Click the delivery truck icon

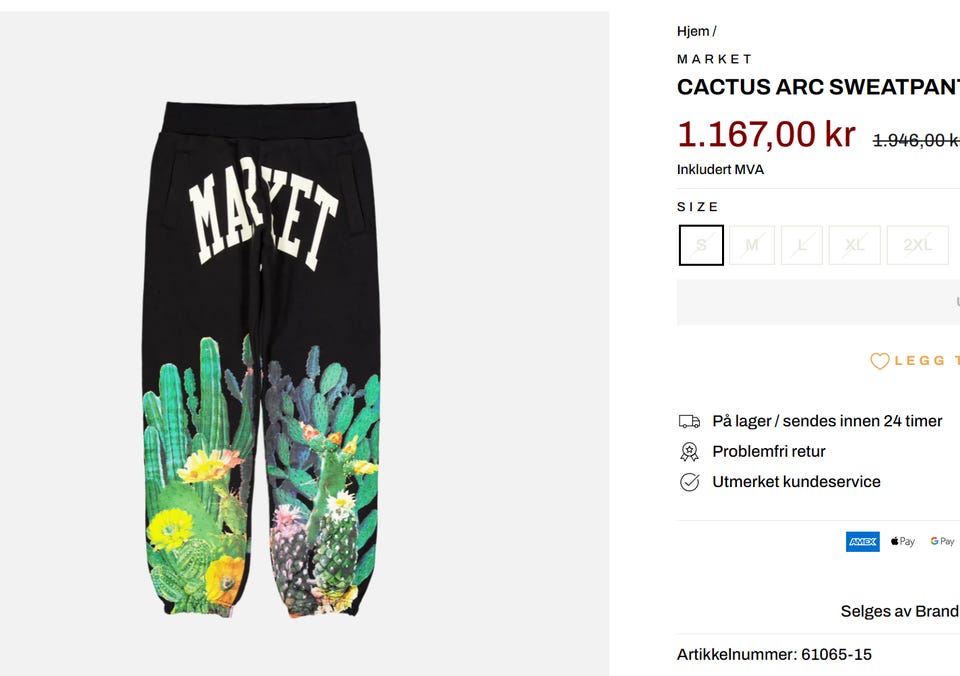(689, 421)
